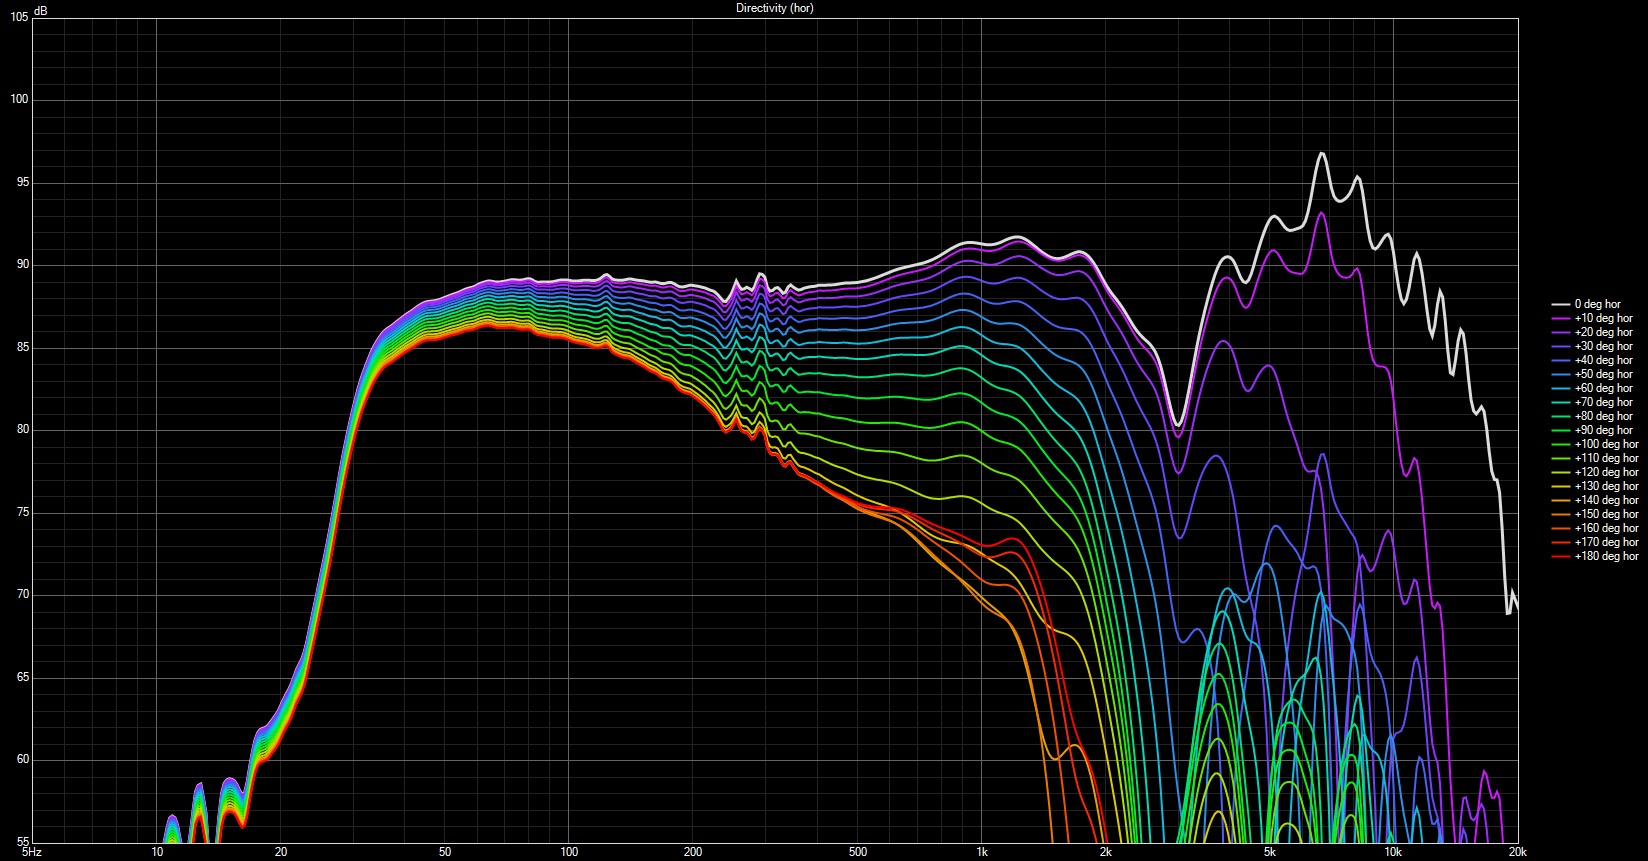Click the 2k label on the frequency axis
The image size is (1648, 861).
(x=1106, y=852)
